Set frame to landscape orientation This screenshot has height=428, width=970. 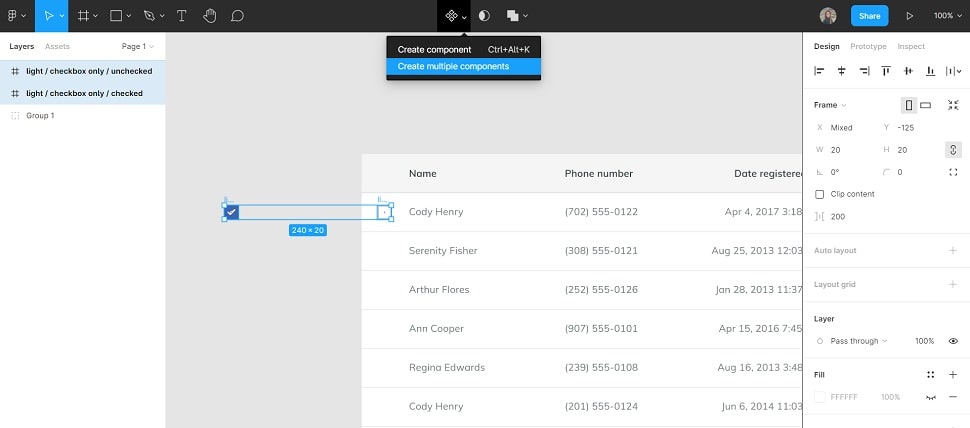pyautogui.click(x=925, y=105)
